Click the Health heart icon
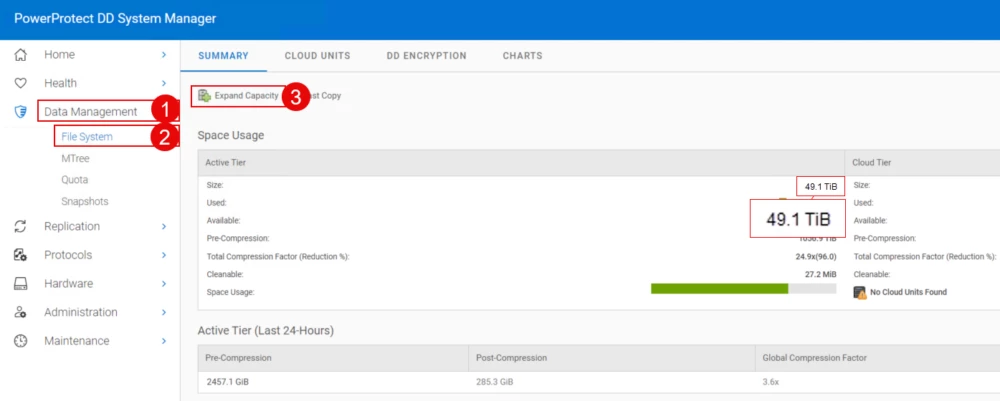The height and width of the screenshot is (401, 1000). tap(20, 83)
